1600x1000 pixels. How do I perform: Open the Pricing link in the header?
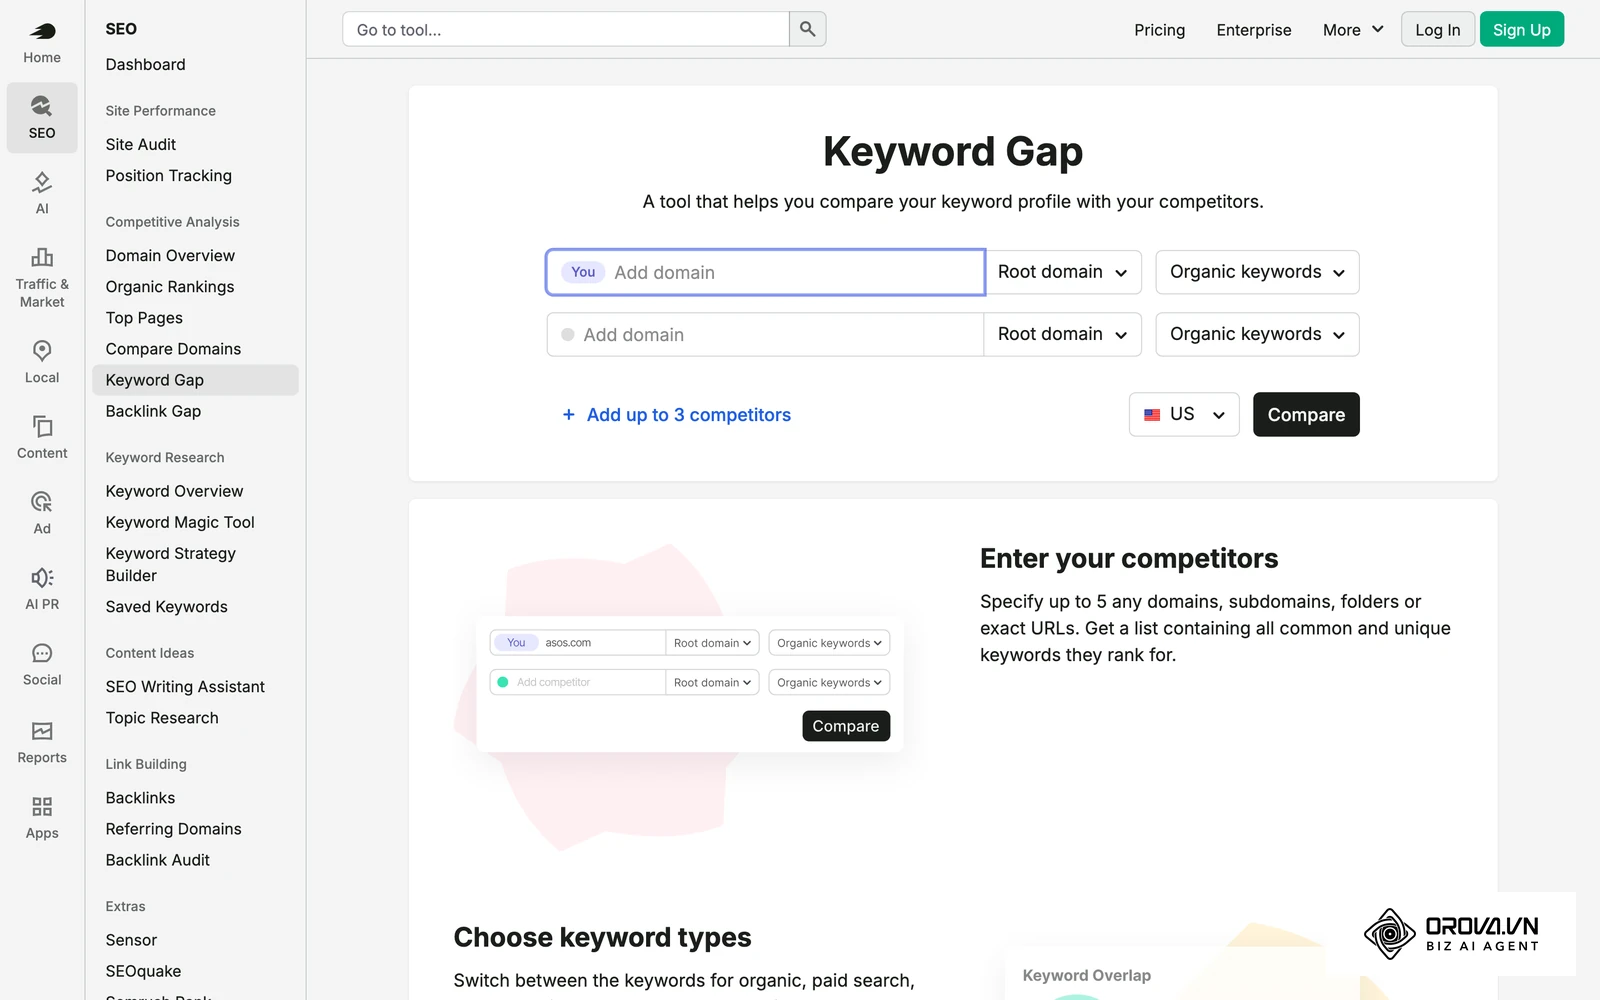tap(1159, 30)
